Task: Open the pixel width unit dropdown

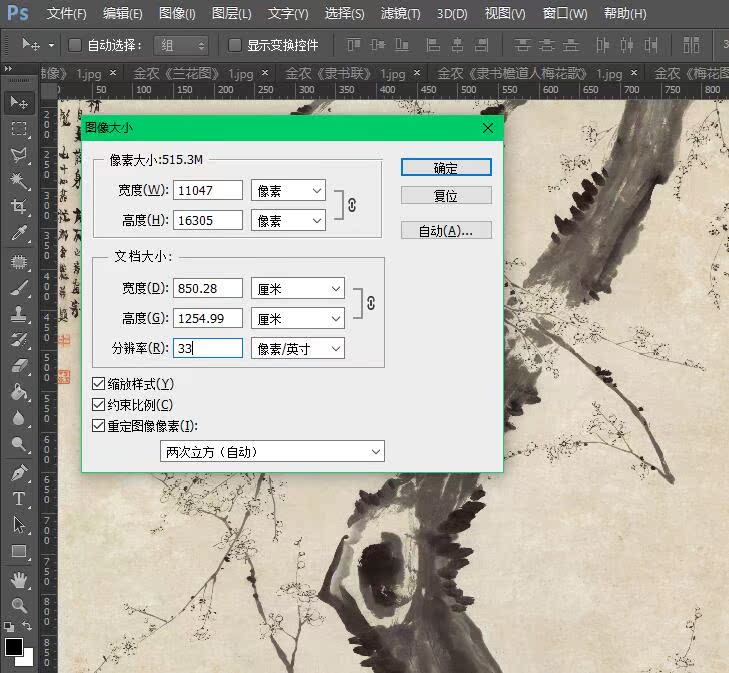Action: [288, 191]
